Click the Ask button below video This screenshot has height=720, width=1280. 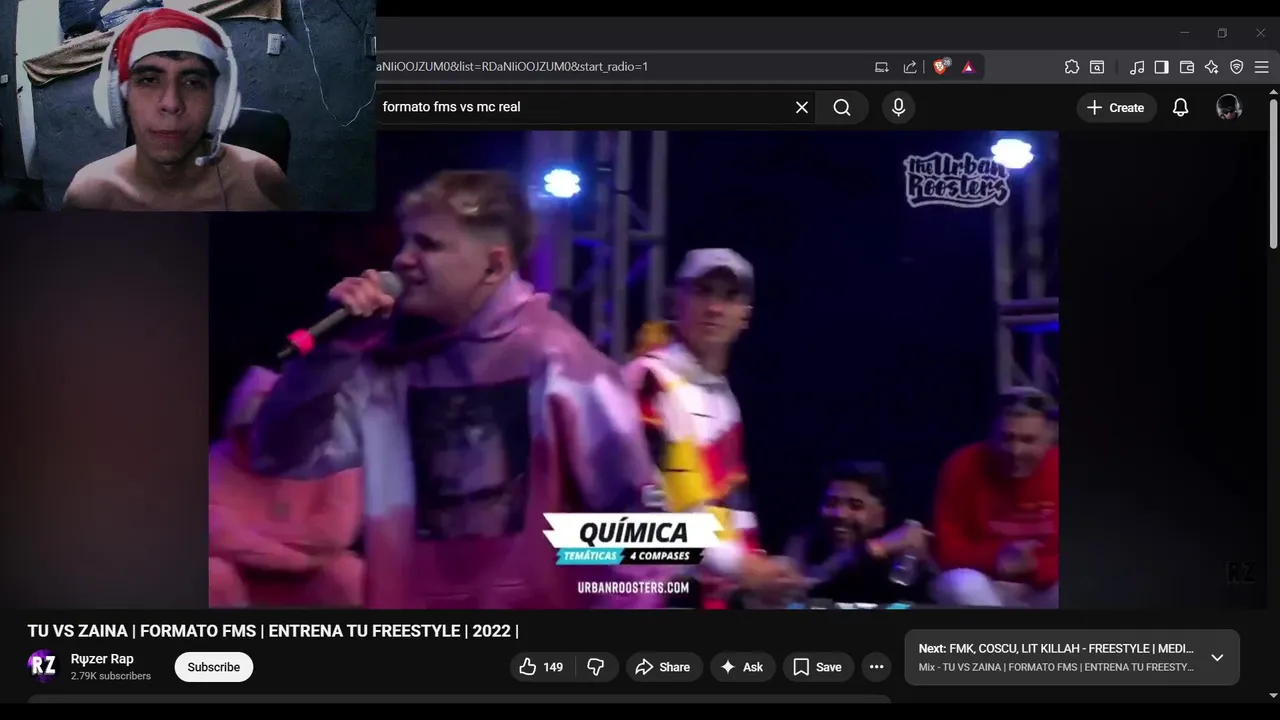(x=742, y=667)
